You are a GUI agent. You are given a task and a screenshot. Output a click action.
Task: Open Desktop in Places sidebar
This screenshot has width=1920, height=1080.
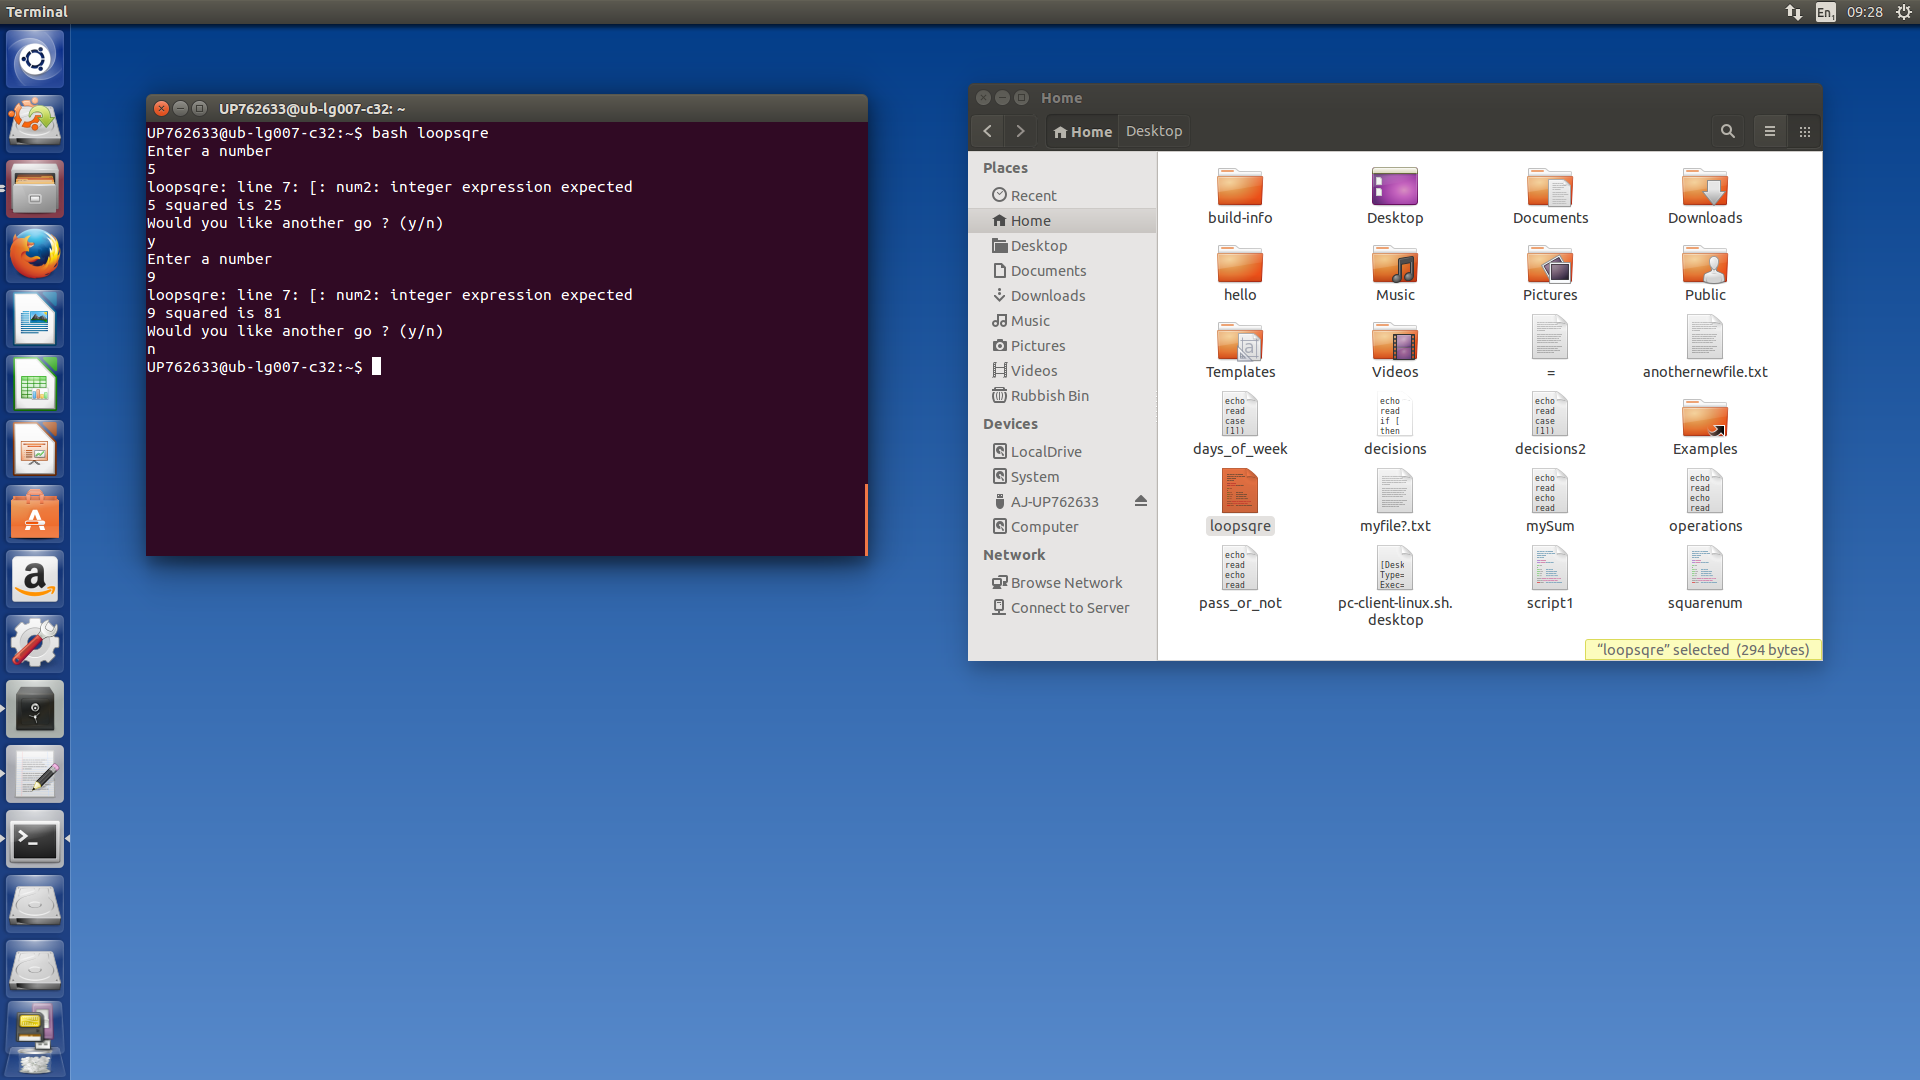[1062, 246]
